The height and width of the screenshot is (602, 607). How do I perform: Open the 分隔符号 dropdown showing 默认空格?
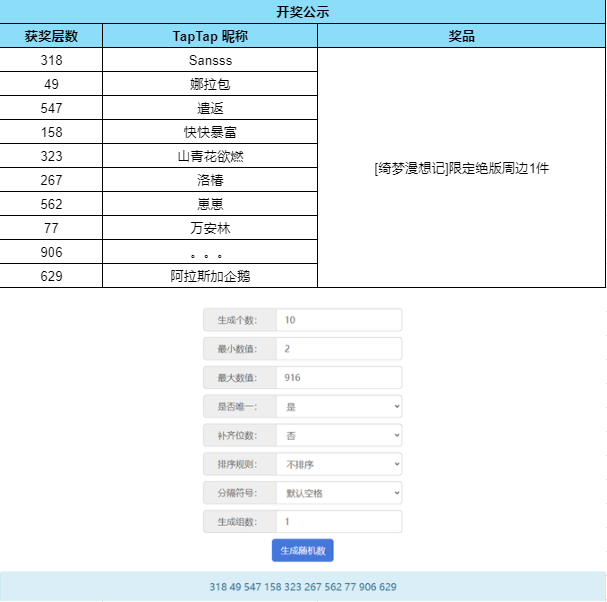pos(339,493)
